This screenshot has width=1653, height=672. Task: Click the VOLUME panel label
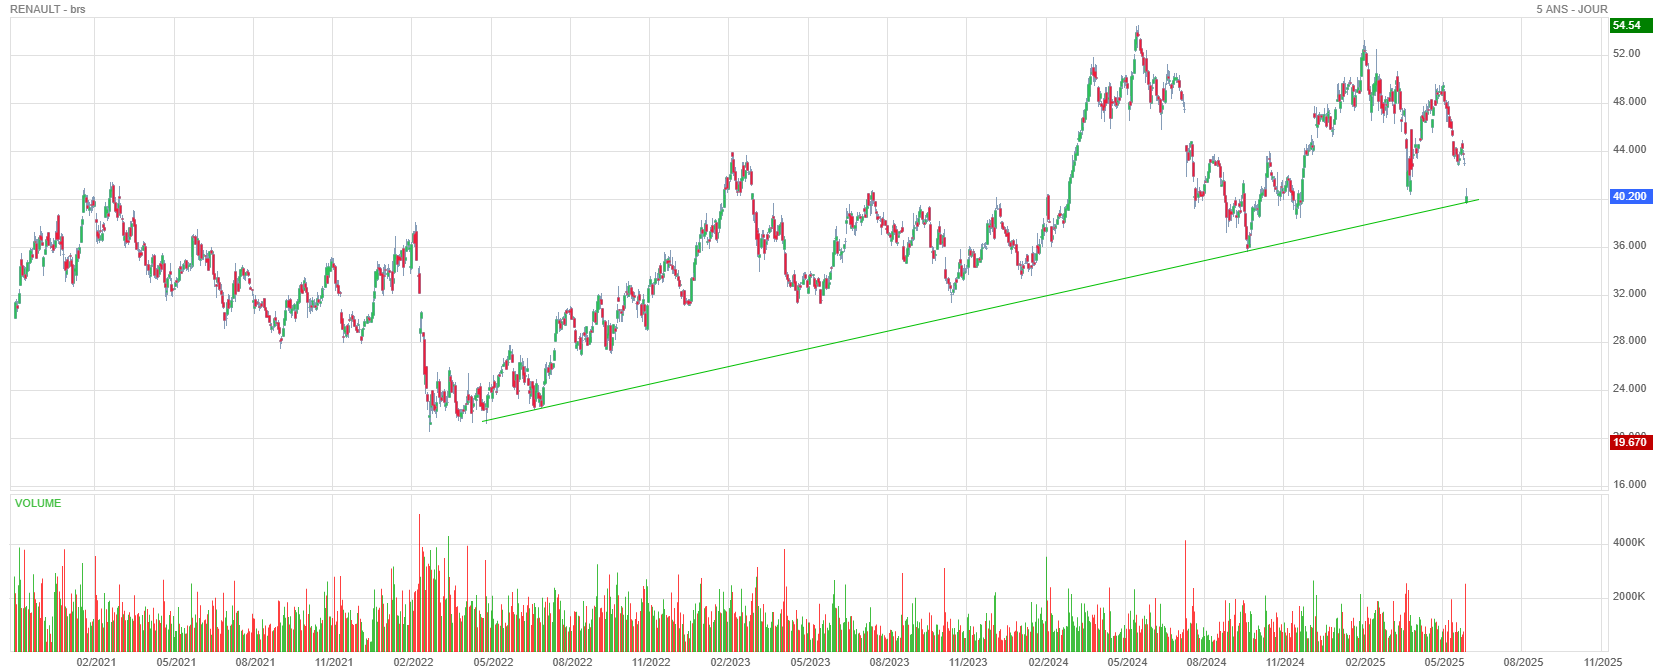coord(38,504)
